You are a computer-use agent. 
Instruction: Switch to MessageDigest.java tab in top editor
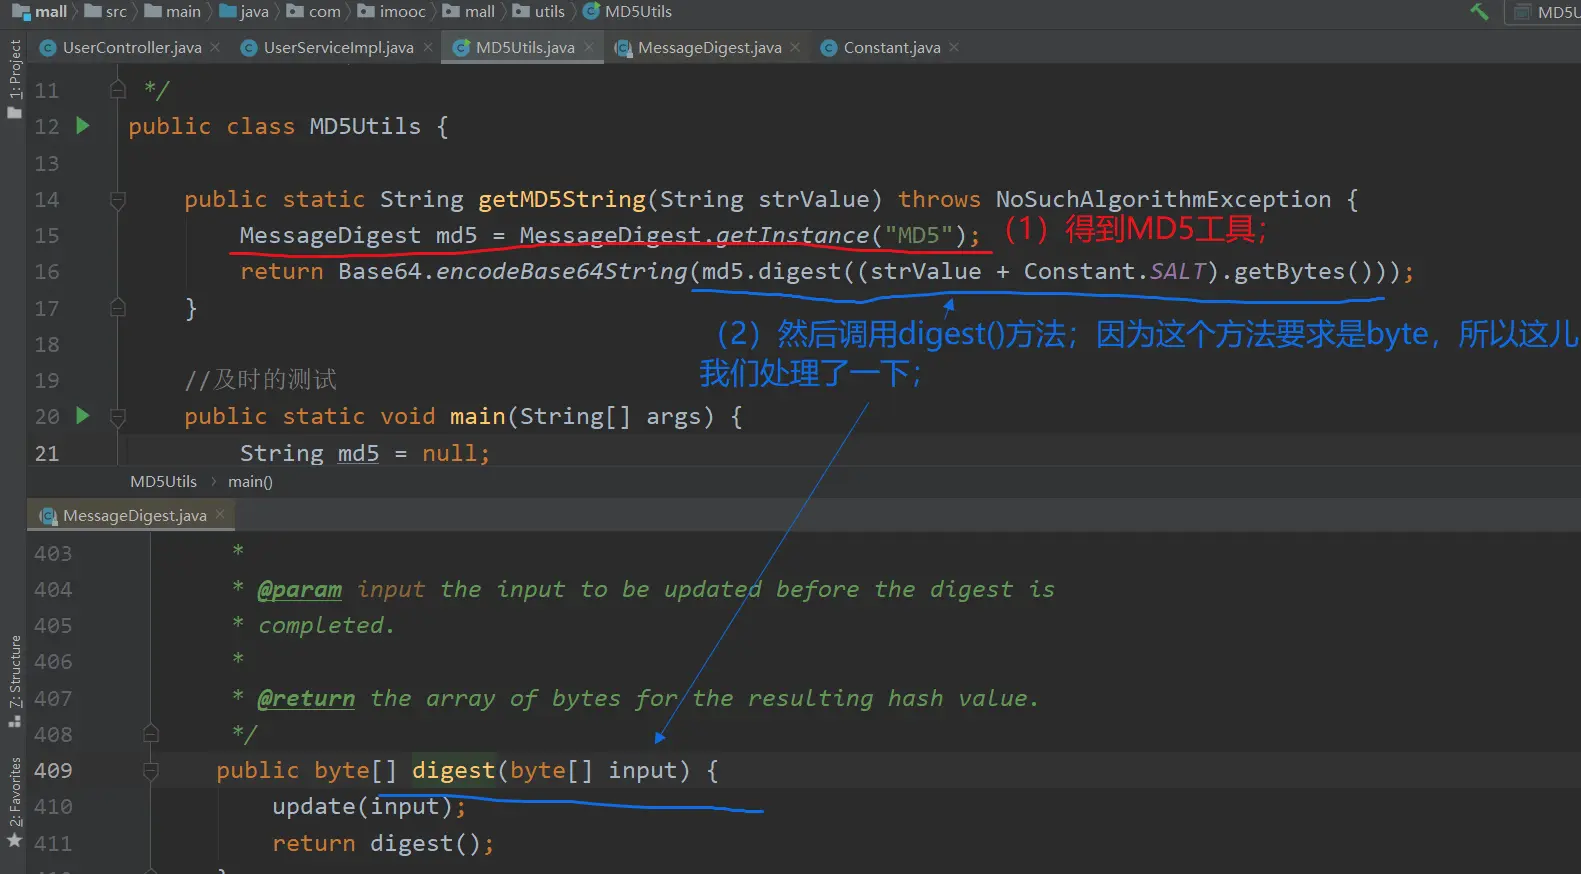pos(709,47)
